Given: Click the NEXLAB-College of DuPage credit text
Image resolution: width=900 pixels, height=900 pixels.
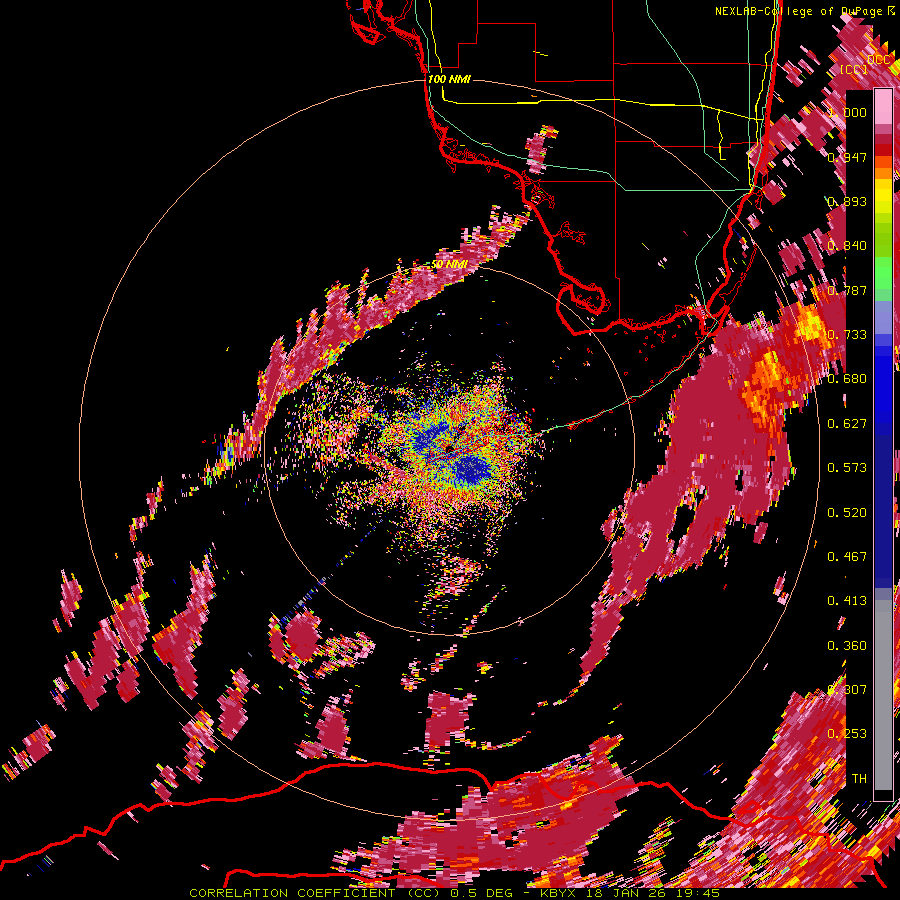Looking at the screenshot, I should [800, 11].
